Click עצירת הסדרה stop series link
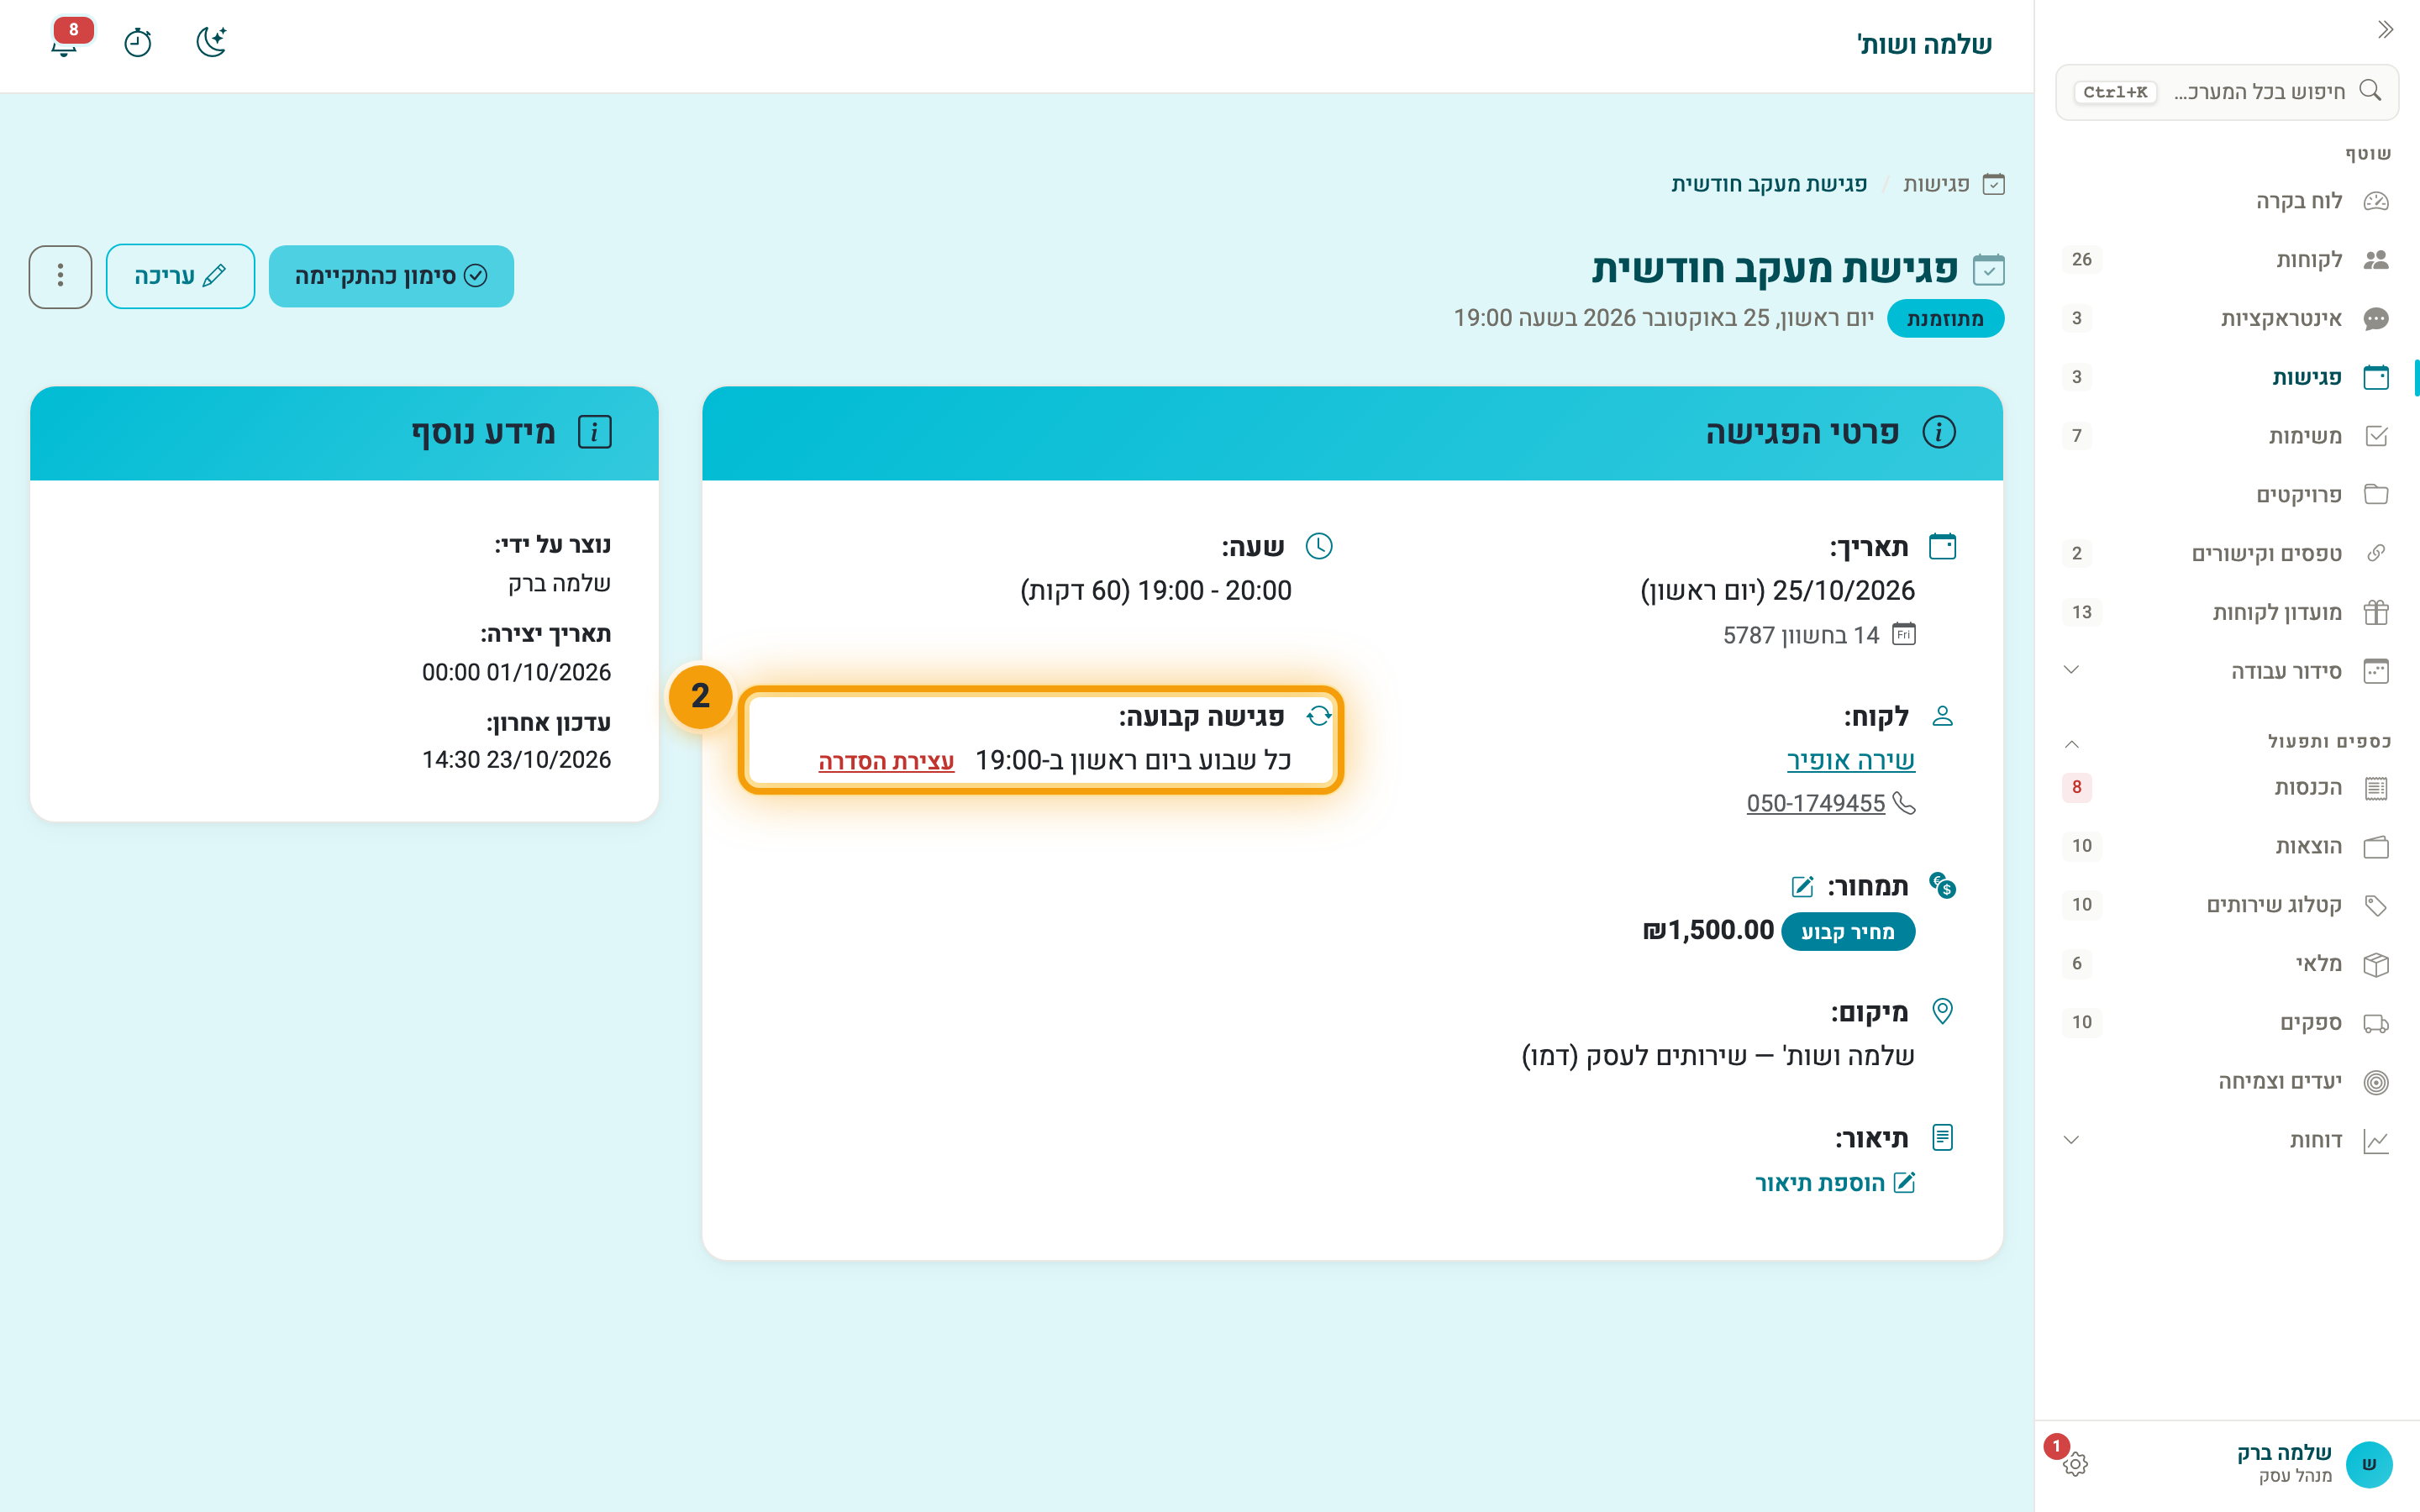The height and width of the screenshot is (1512, 2420). tap(886, 761)
